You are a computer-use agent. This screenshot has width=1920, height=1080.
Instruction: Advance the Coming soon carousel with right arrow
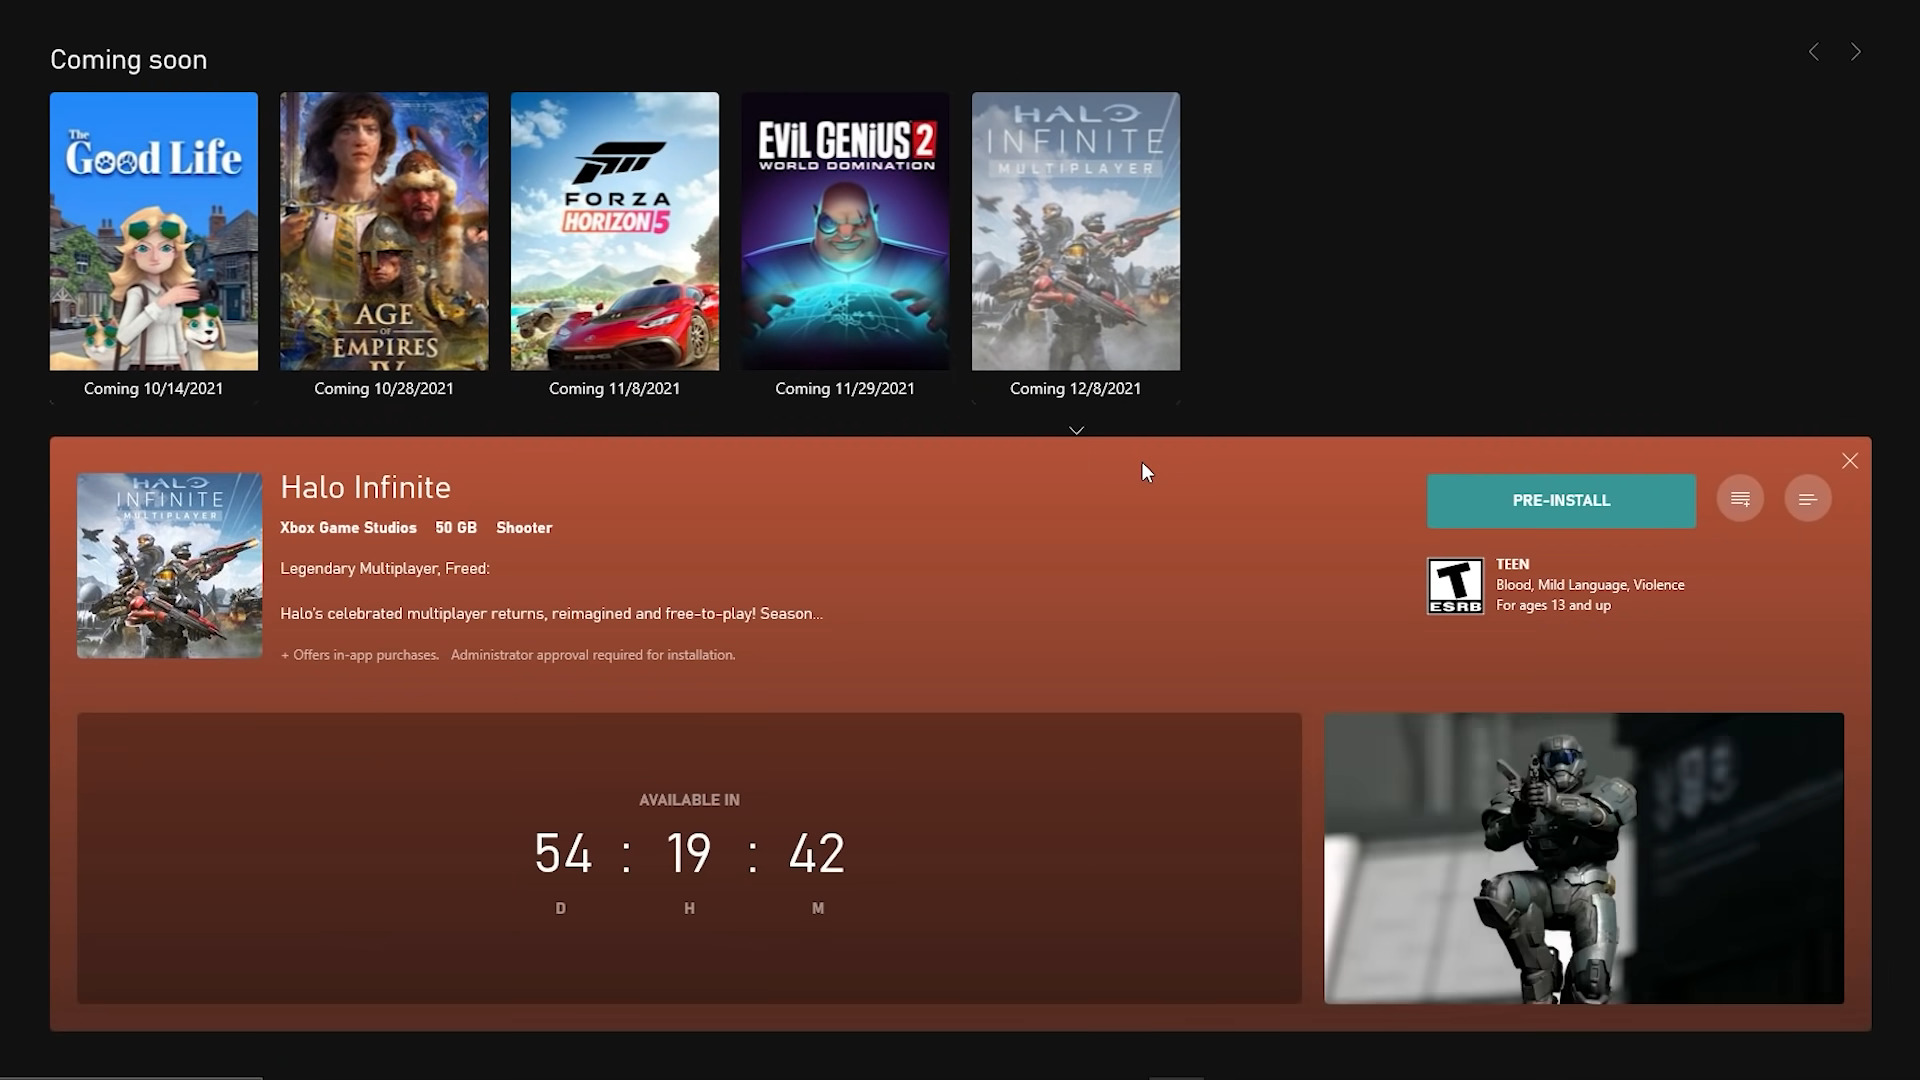(1857, 51)
